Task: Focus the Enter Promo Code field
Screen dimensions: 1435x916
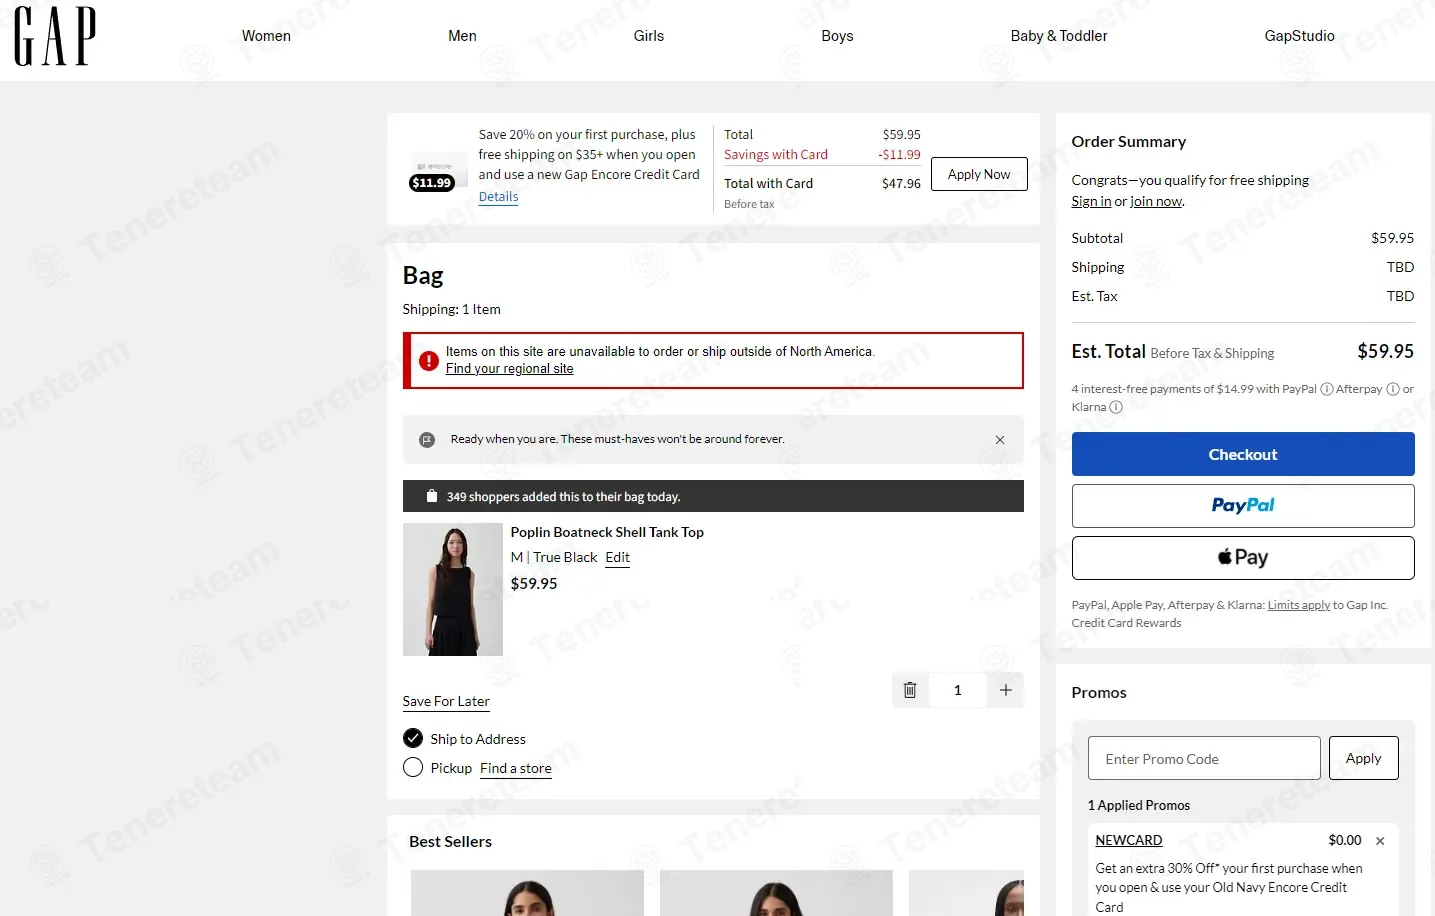Action: (x=1204, y=758)
